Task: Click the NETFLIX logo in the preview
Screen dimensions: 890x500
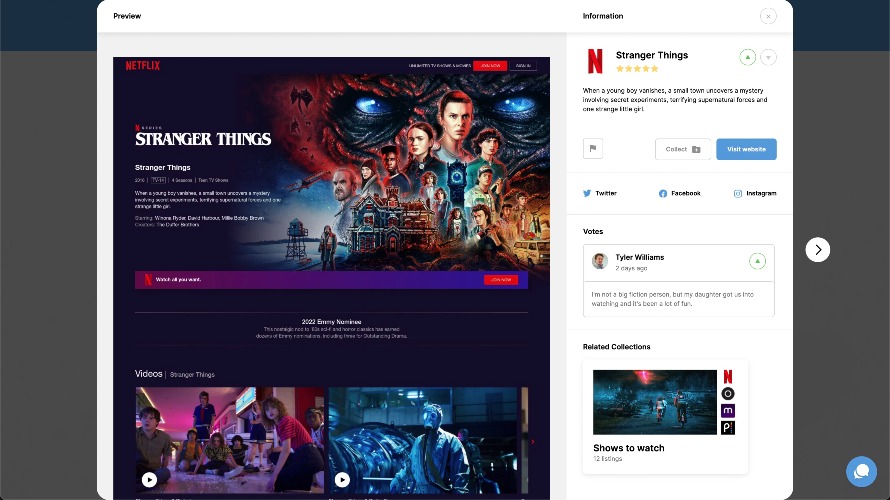Action: point(142,66)
